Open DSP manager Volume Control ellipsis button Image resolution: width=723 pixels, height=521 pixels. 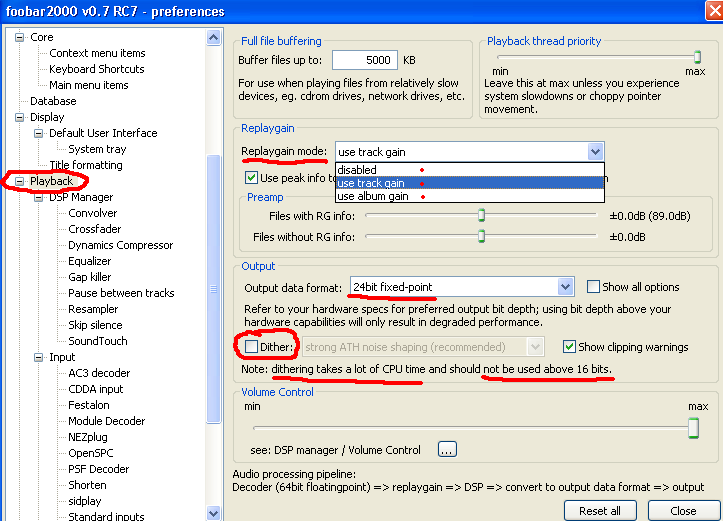pyautogui.click(x=447, y=450)
